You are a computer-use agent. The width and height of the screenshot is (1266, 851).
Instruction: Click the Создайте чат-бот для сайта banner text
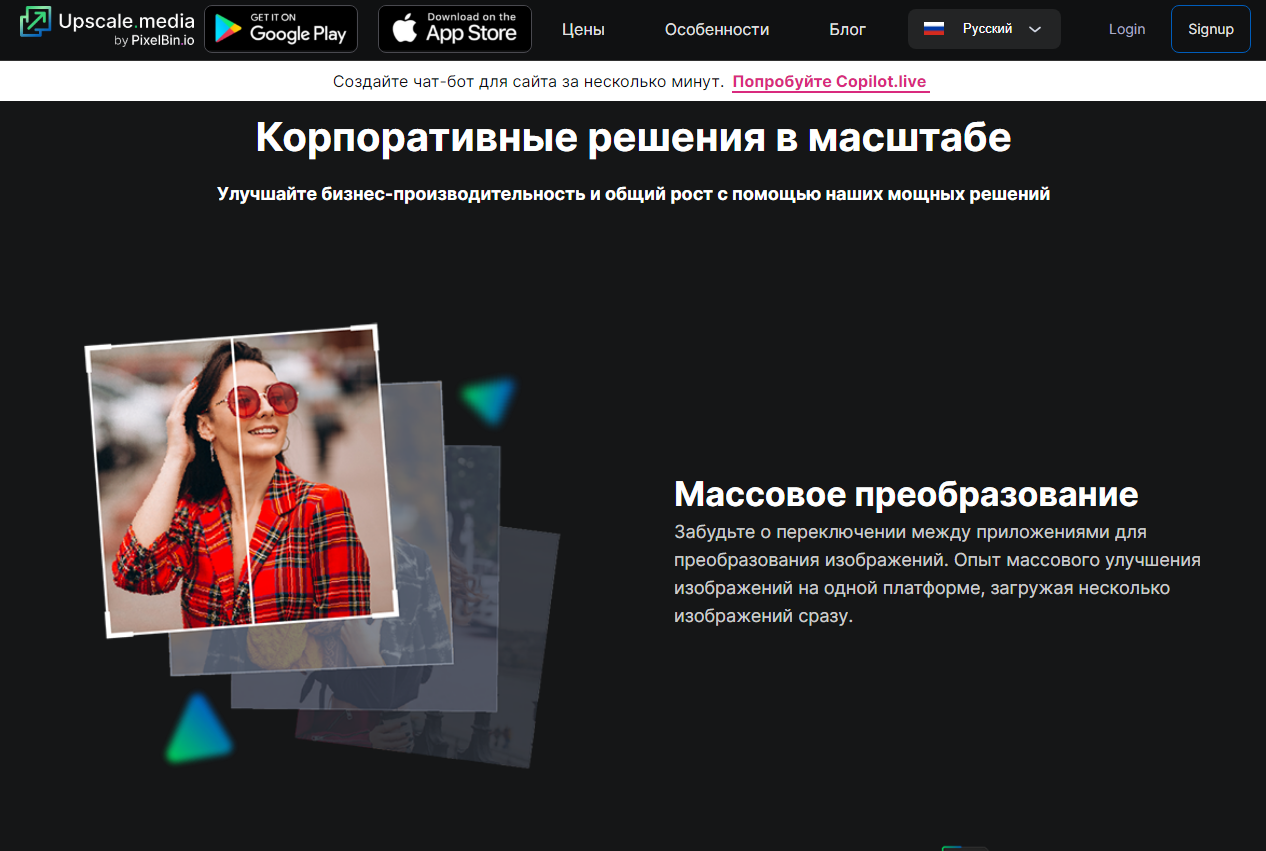[x=528, y=82]
